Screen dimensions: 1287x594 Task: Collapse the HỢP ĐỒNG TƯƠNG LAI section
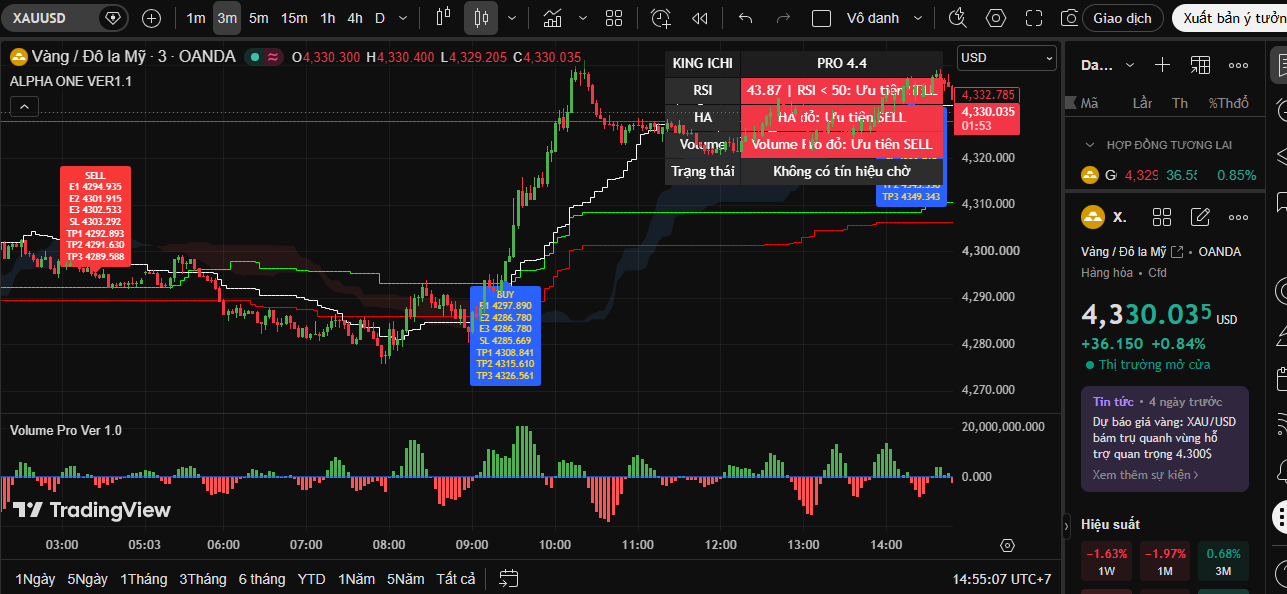coord(1090,145)
